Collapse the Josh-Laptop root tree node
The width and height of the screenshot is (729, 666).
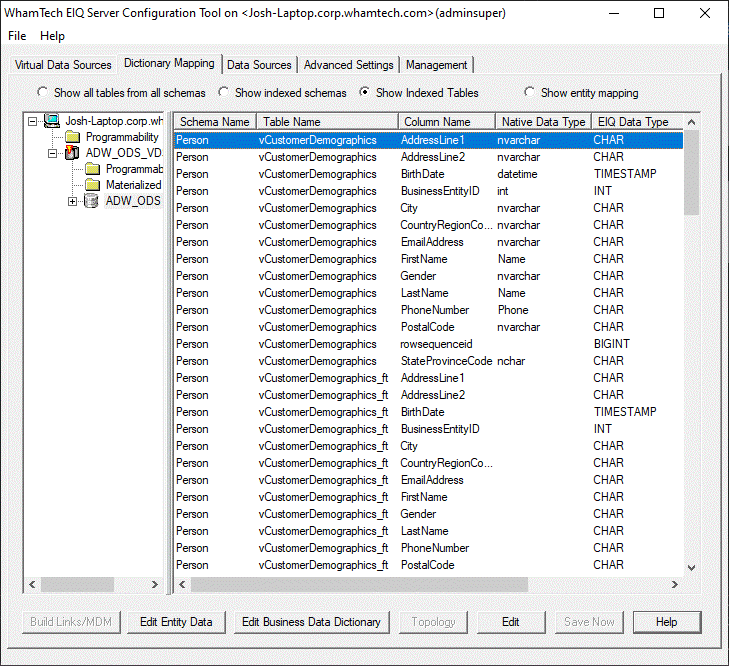[33, 121]
